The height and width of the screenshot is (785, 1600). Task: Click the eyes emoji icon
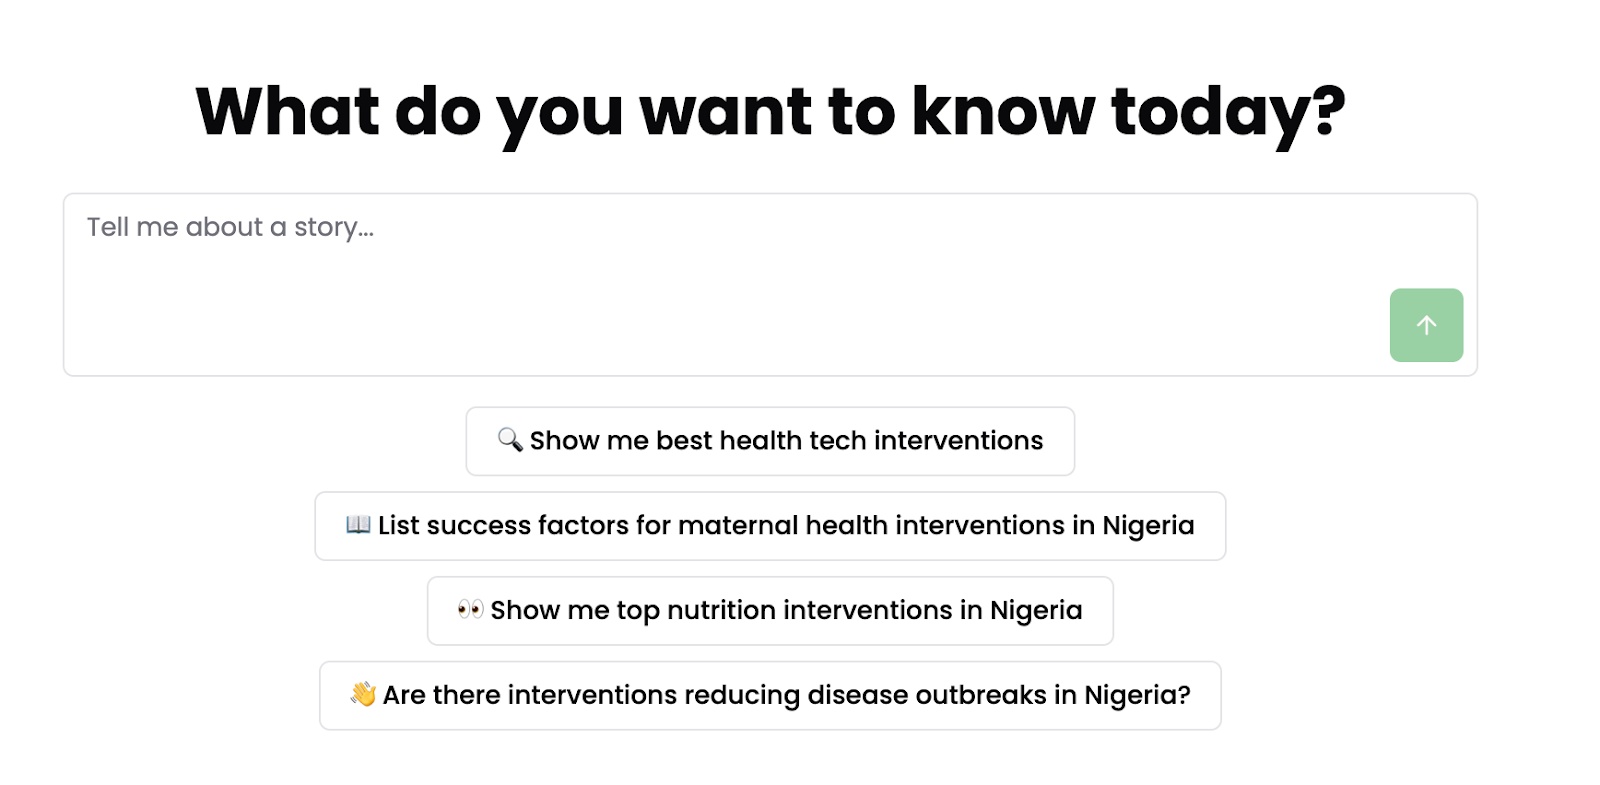470,610
